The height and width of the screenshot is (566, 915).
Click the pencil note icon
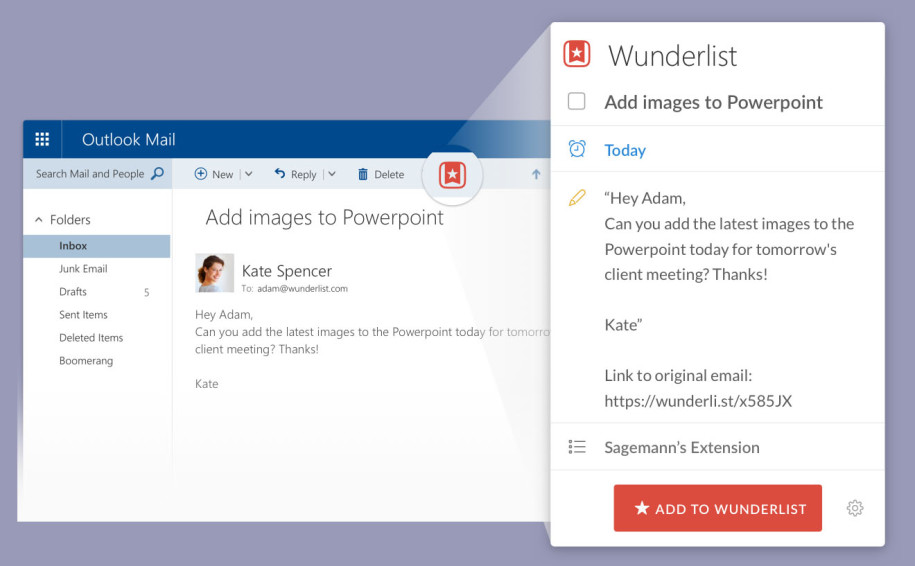[x=577, y=198]
